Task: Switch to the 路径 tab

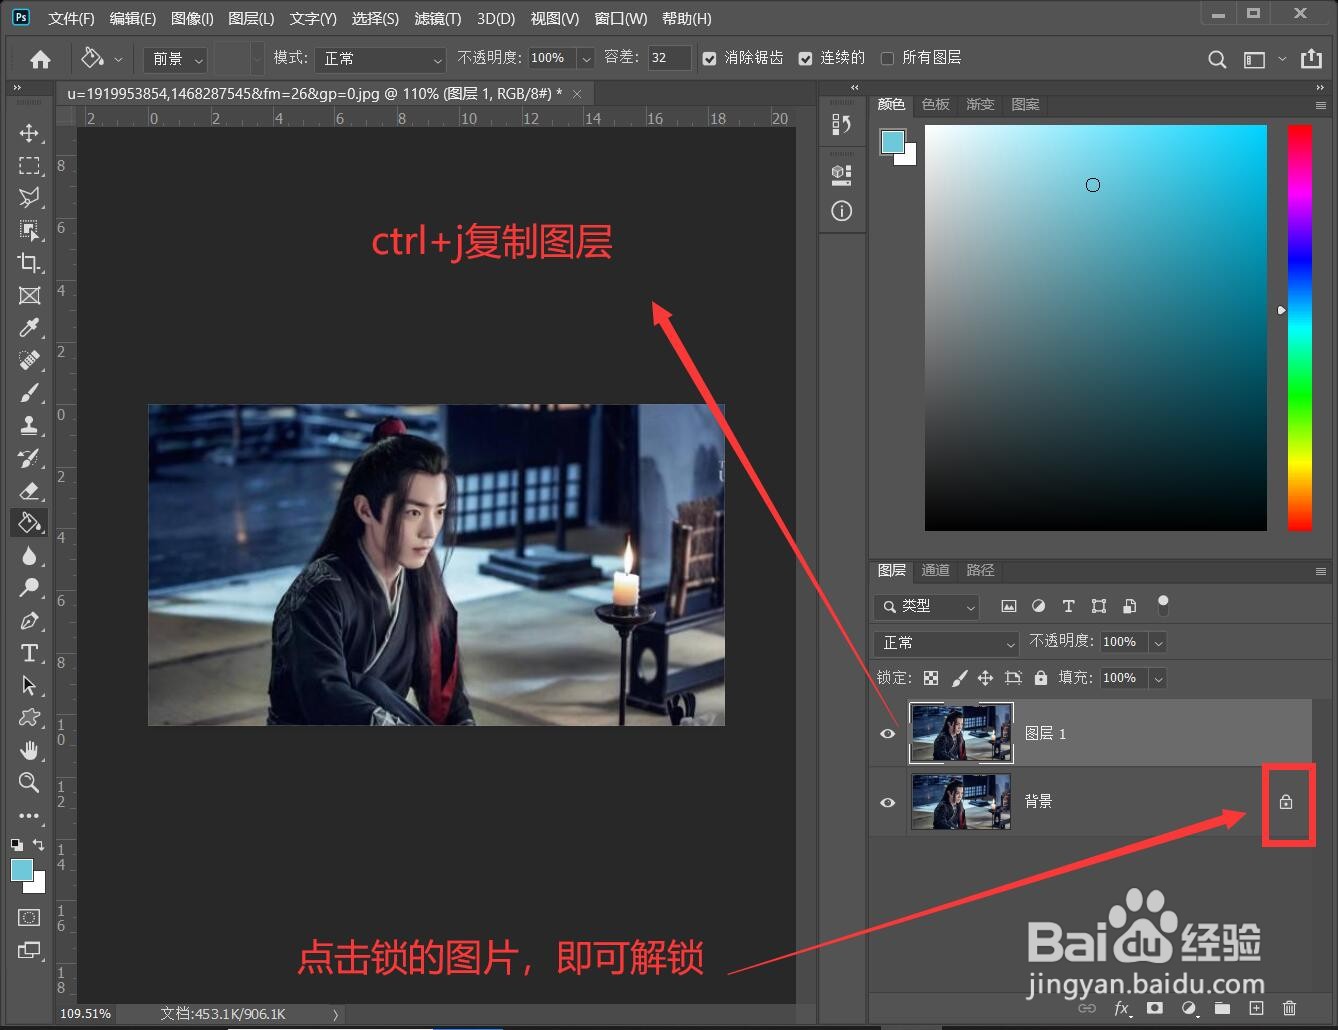Action: pos(981,570)
